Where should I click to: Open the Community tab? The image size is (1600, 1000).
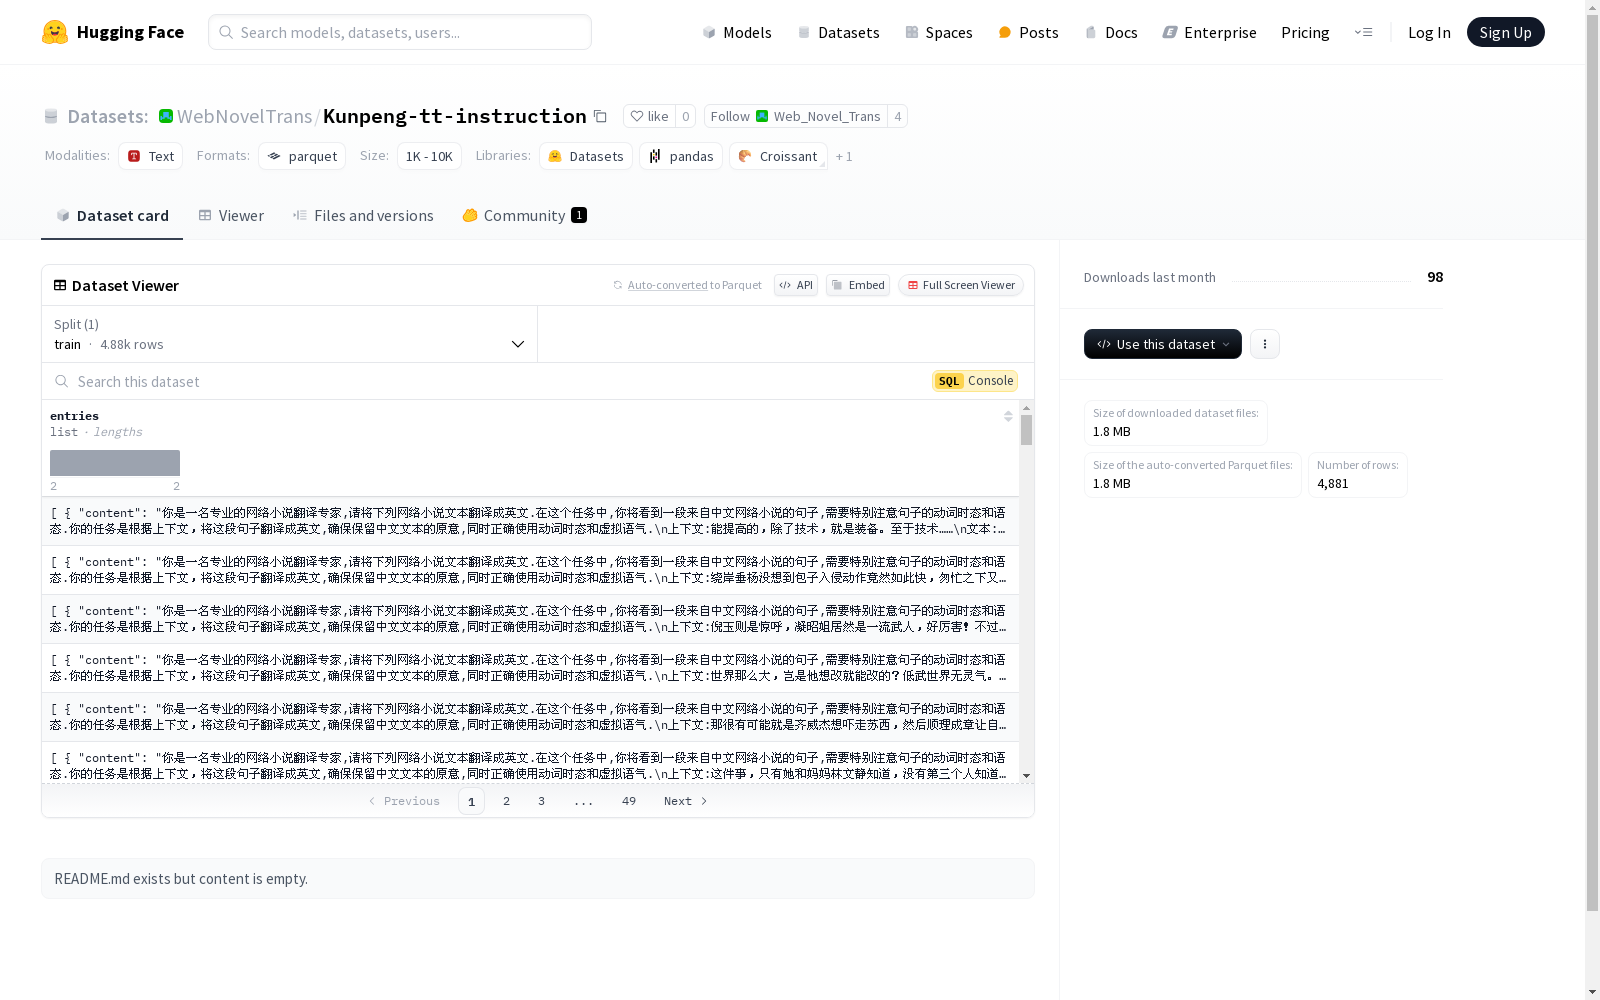point(524,215)
